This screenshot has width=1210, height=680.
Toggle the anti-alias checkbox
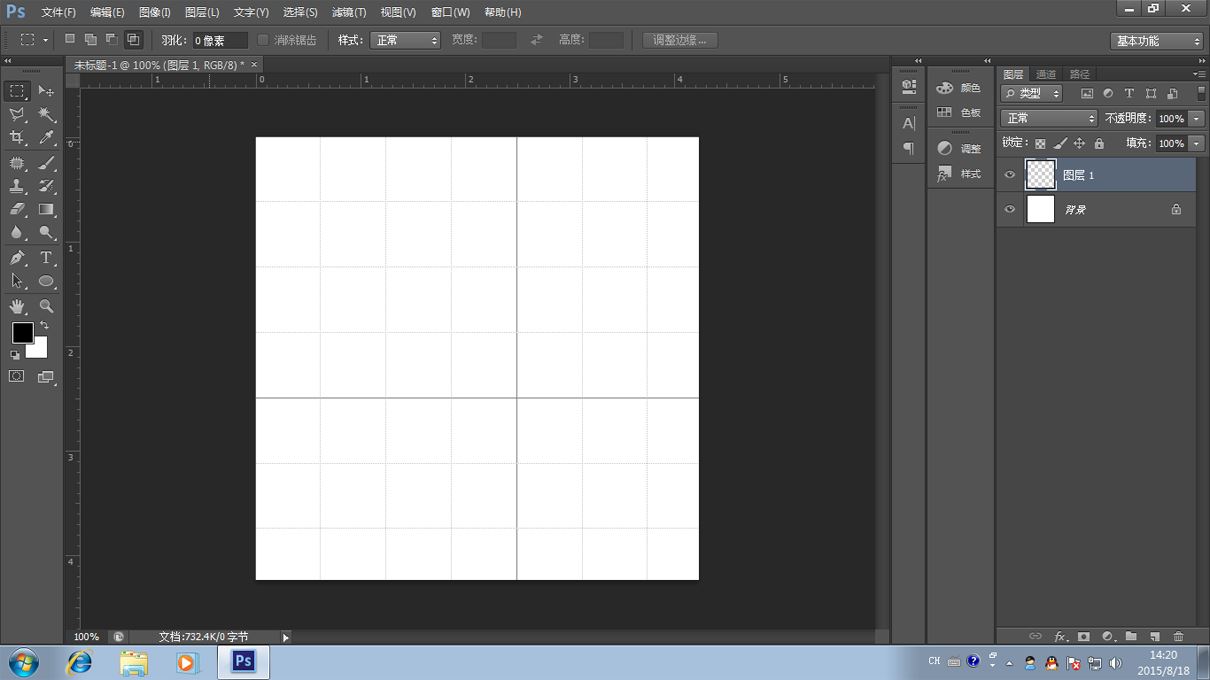pyautogui.click(x=263, y=40)
